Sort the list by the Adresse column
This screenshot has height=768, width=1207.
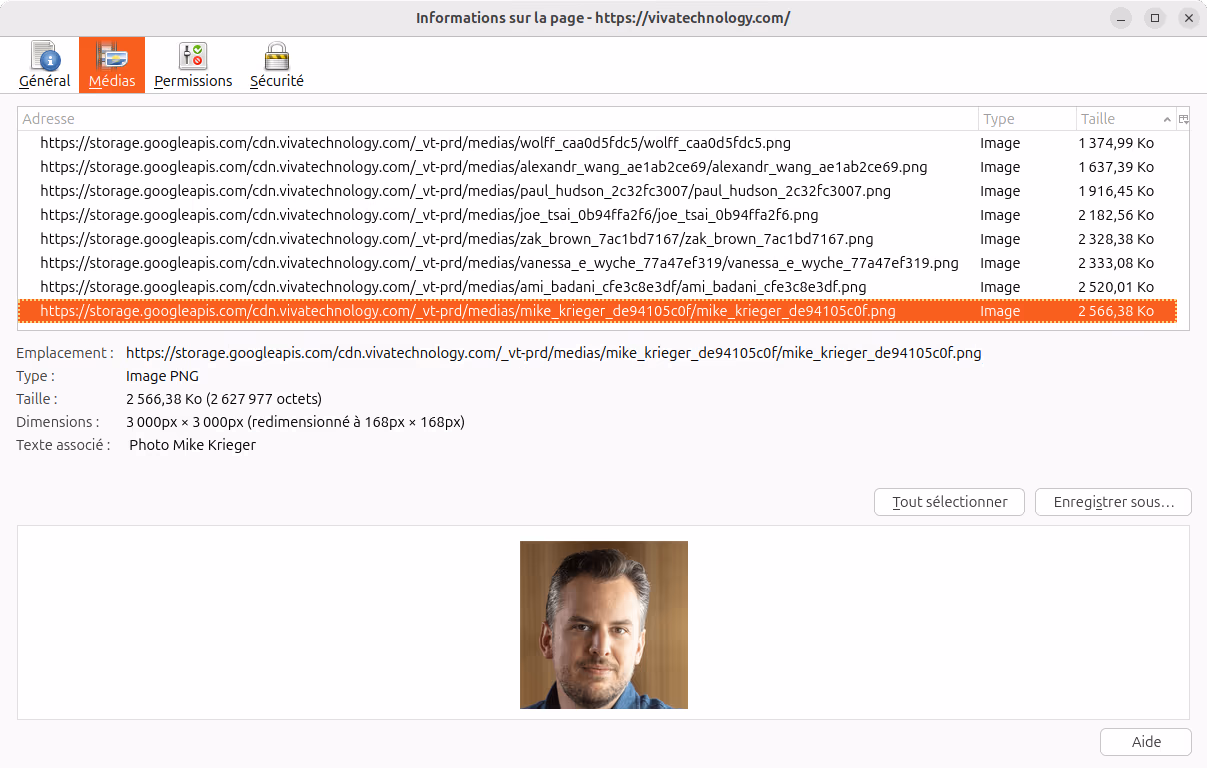(498, 119)
